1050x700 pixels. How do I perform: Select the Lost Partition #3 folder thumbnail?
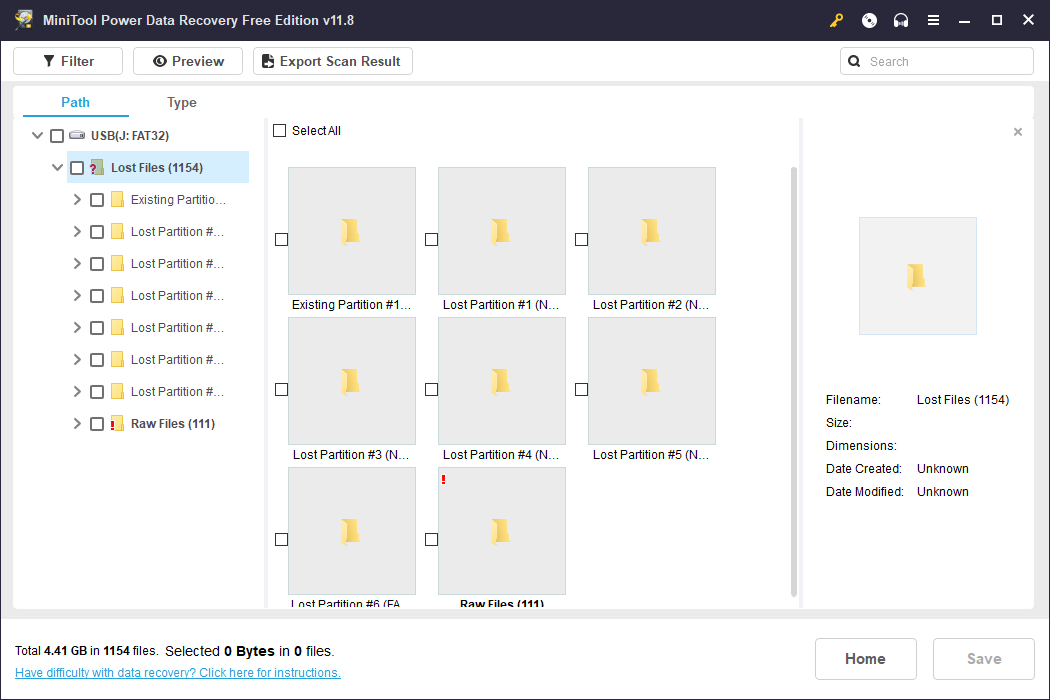pos(352,381)
